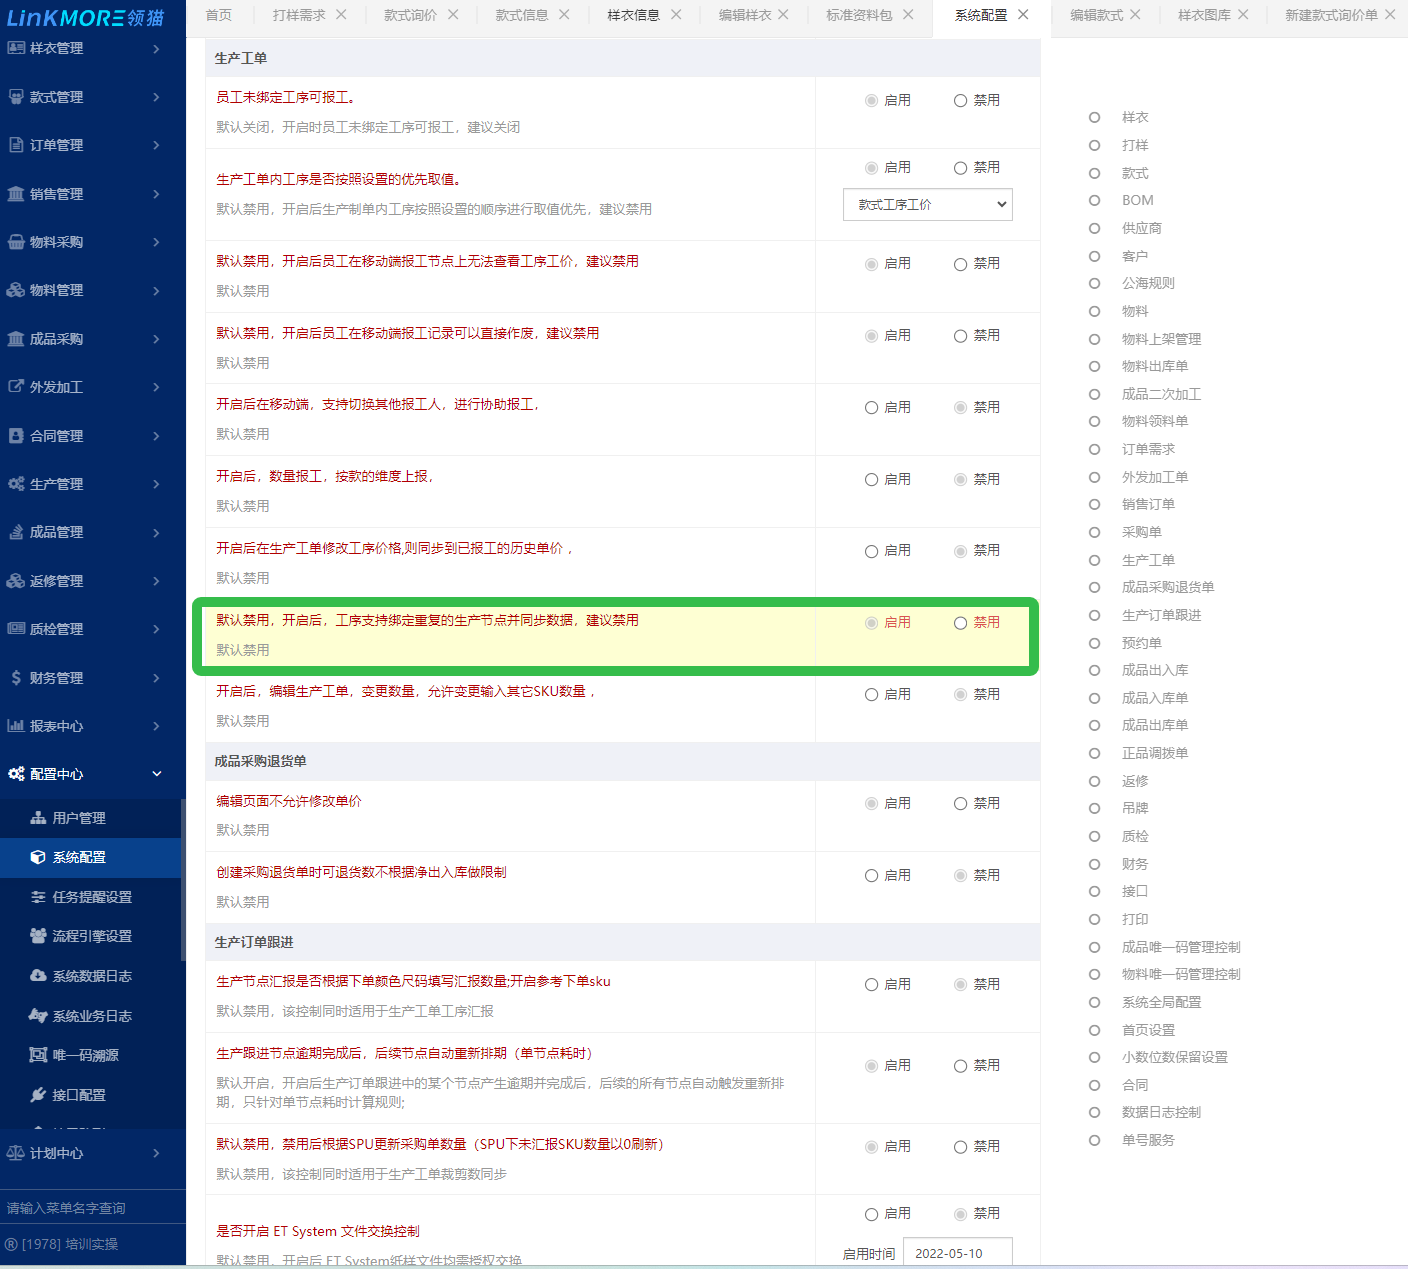Click the 报表中心 chart icon
Image resolution: width=1408 pixels, height=1269 pixels.
pos(16,726)
